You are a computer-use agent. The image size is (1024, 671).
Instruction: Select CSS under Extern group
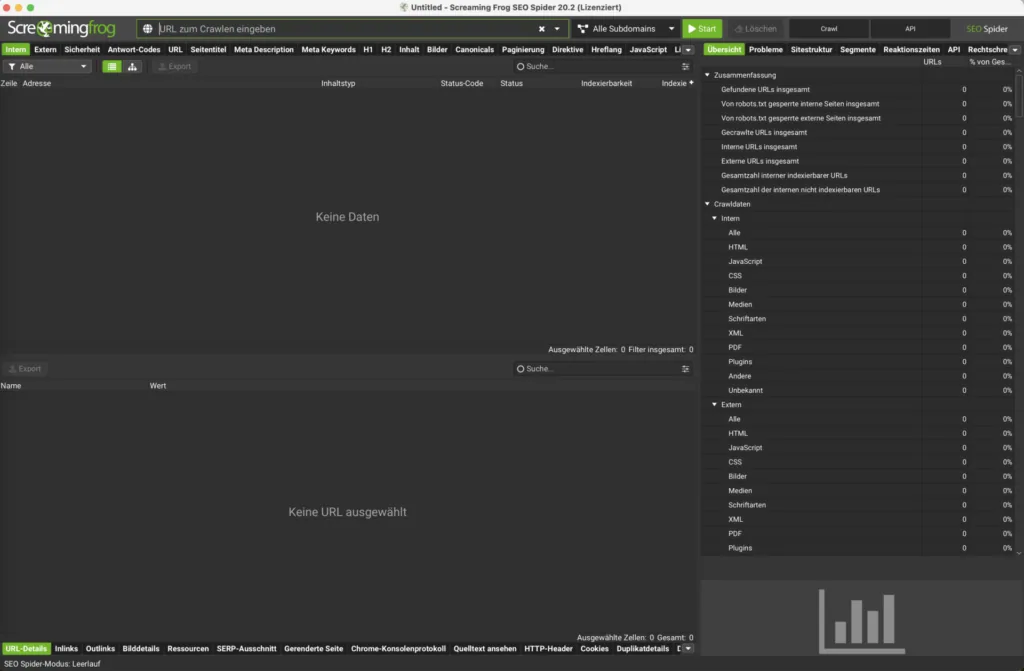pyautogui.click(x=858, y=462)
